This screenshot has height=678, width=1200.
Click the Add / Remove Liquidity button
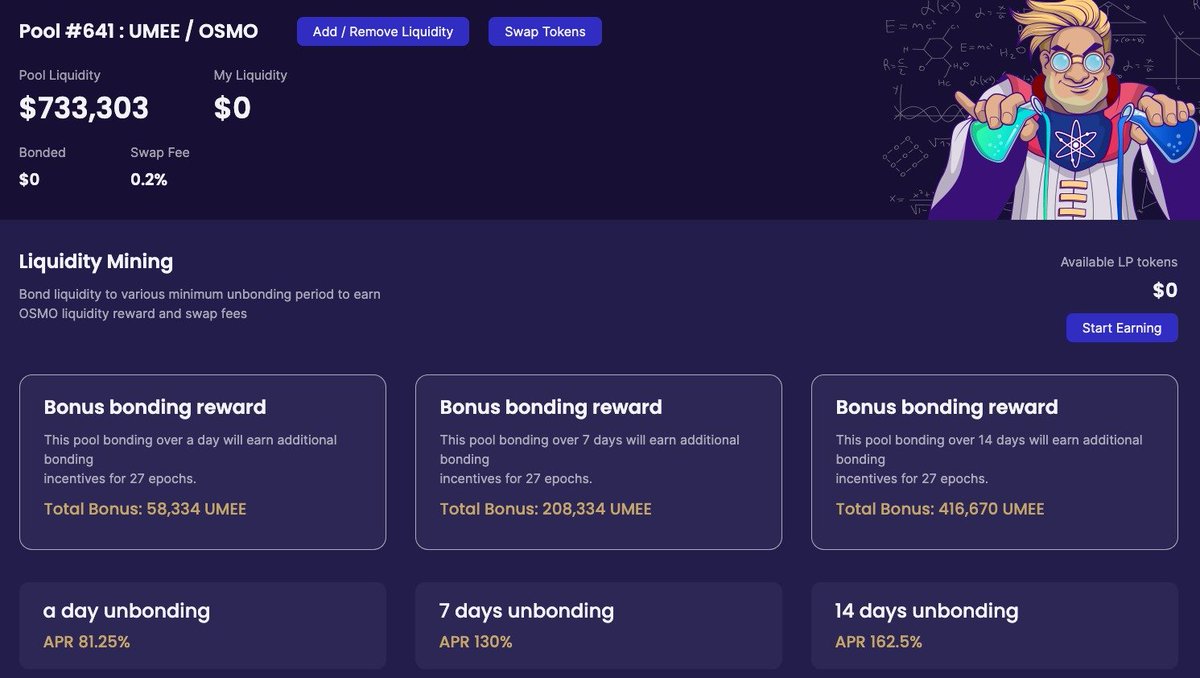[x=383, y=31]
